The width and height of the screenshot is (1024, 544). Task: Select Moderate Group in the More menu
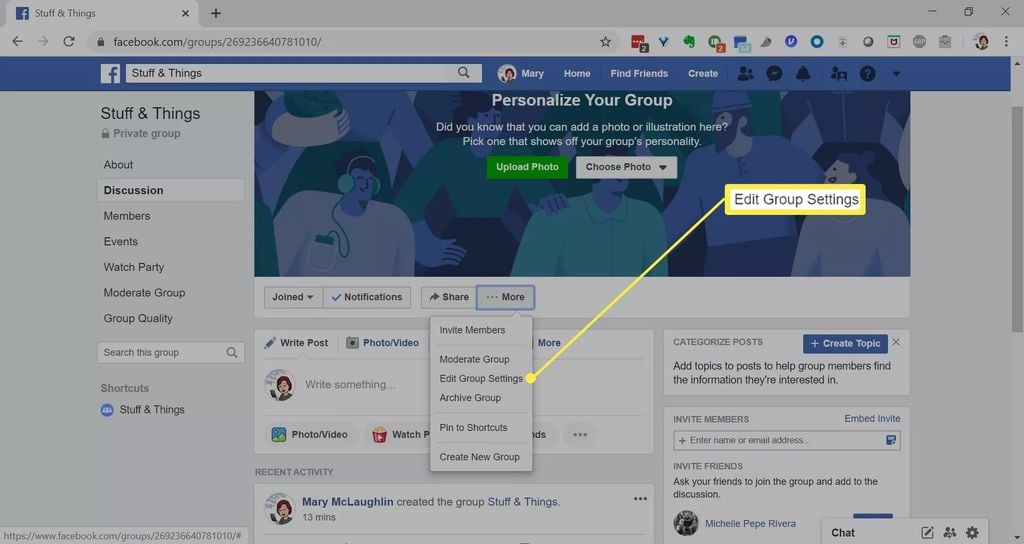474,359
